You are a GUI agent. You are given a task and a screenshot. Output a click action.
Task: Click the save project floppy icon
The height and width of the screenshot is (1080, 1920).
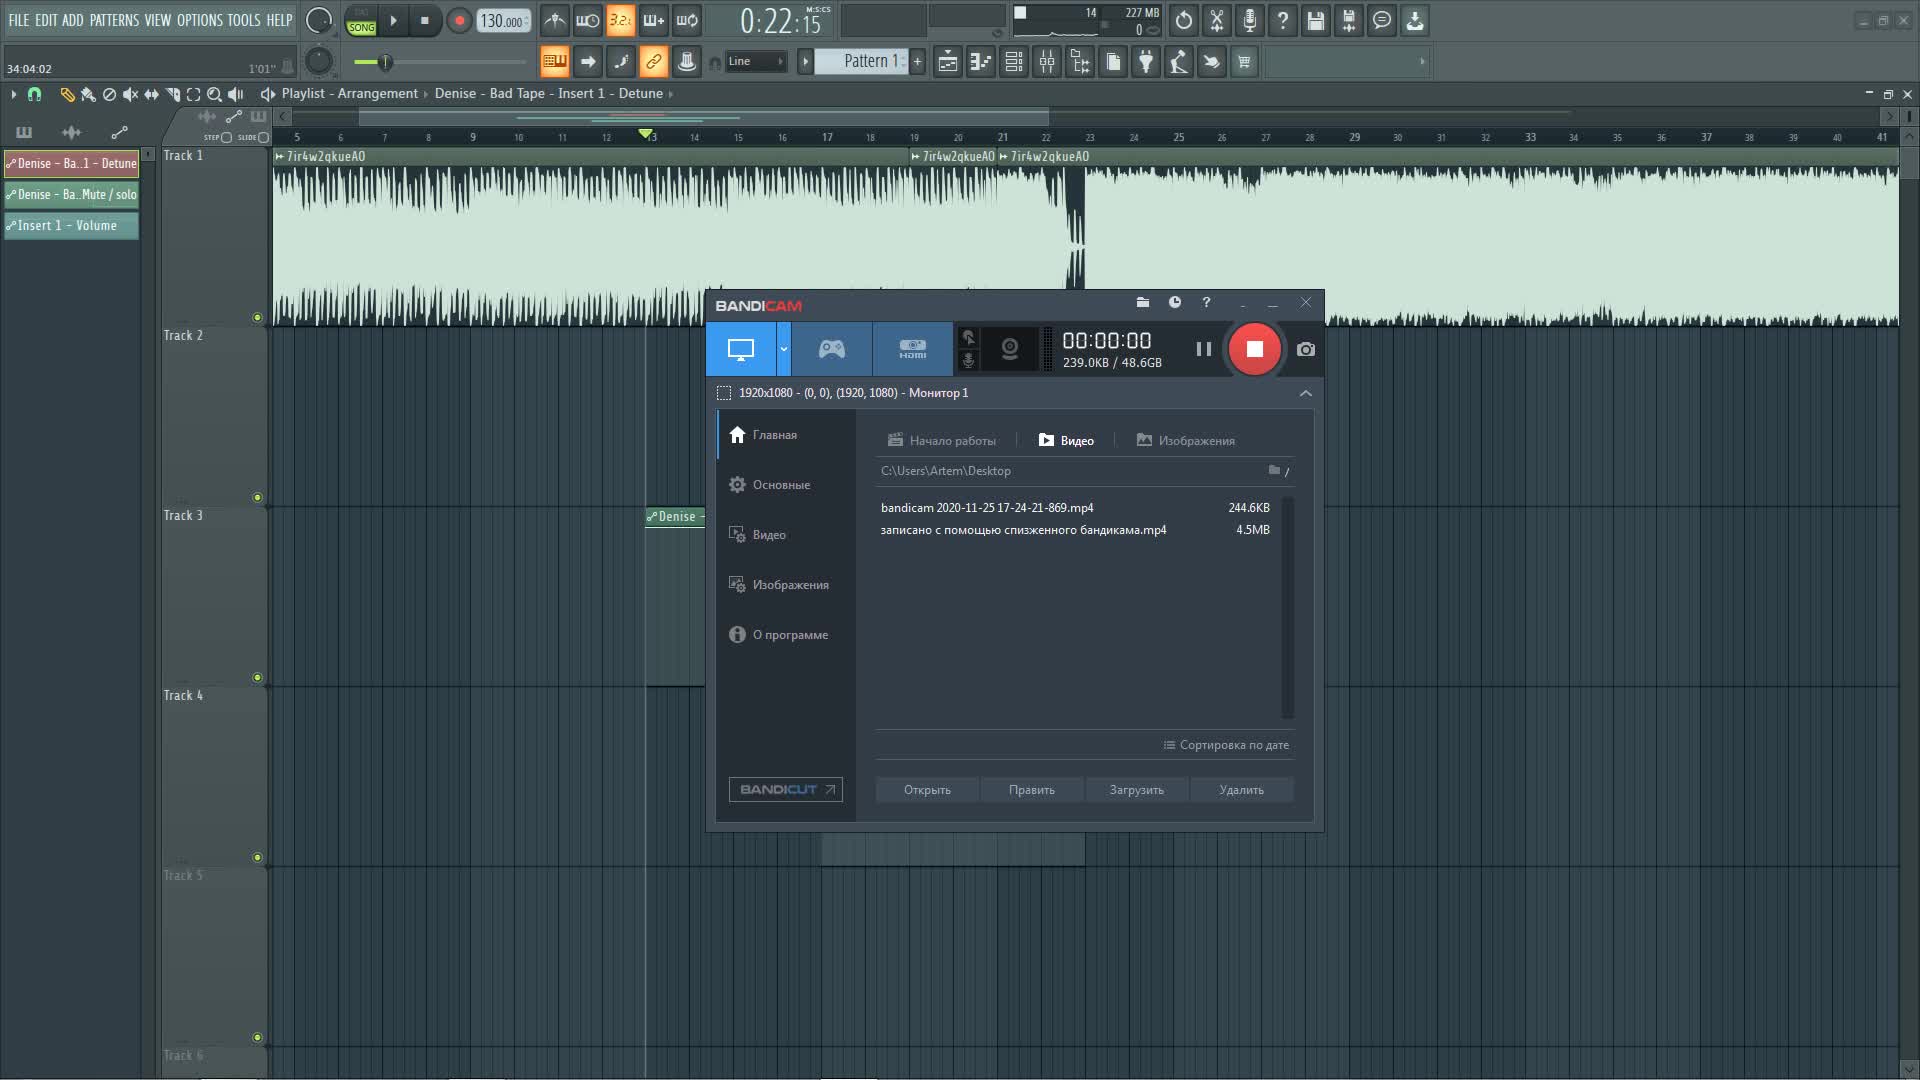(1315, 20)
